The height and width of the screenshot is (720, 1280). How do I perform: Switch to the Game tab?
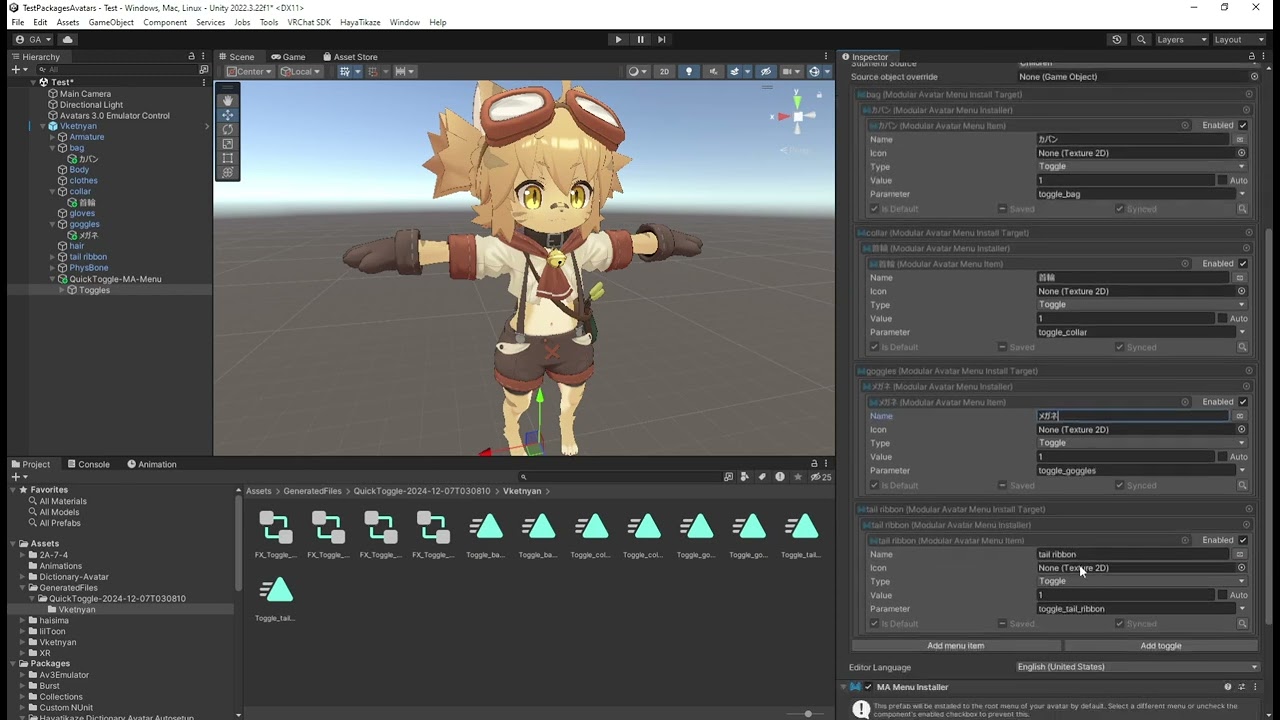288,57
